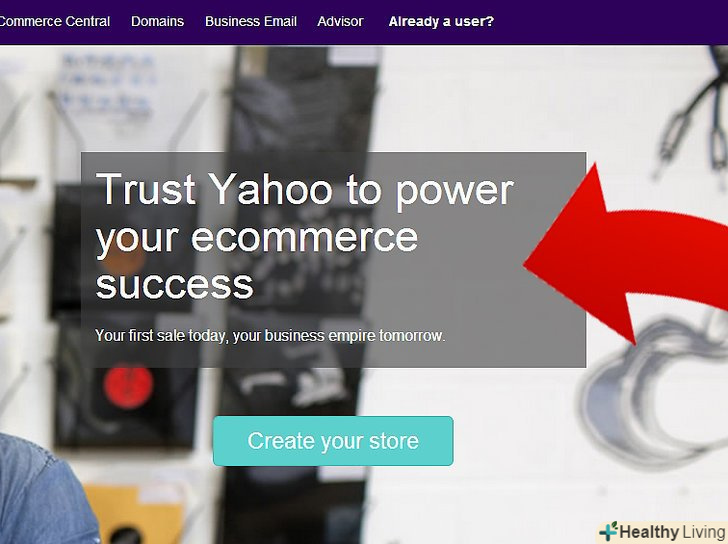Click the black hanging shirt above the banner
728x544 pixels.
[x=304, y=98]
